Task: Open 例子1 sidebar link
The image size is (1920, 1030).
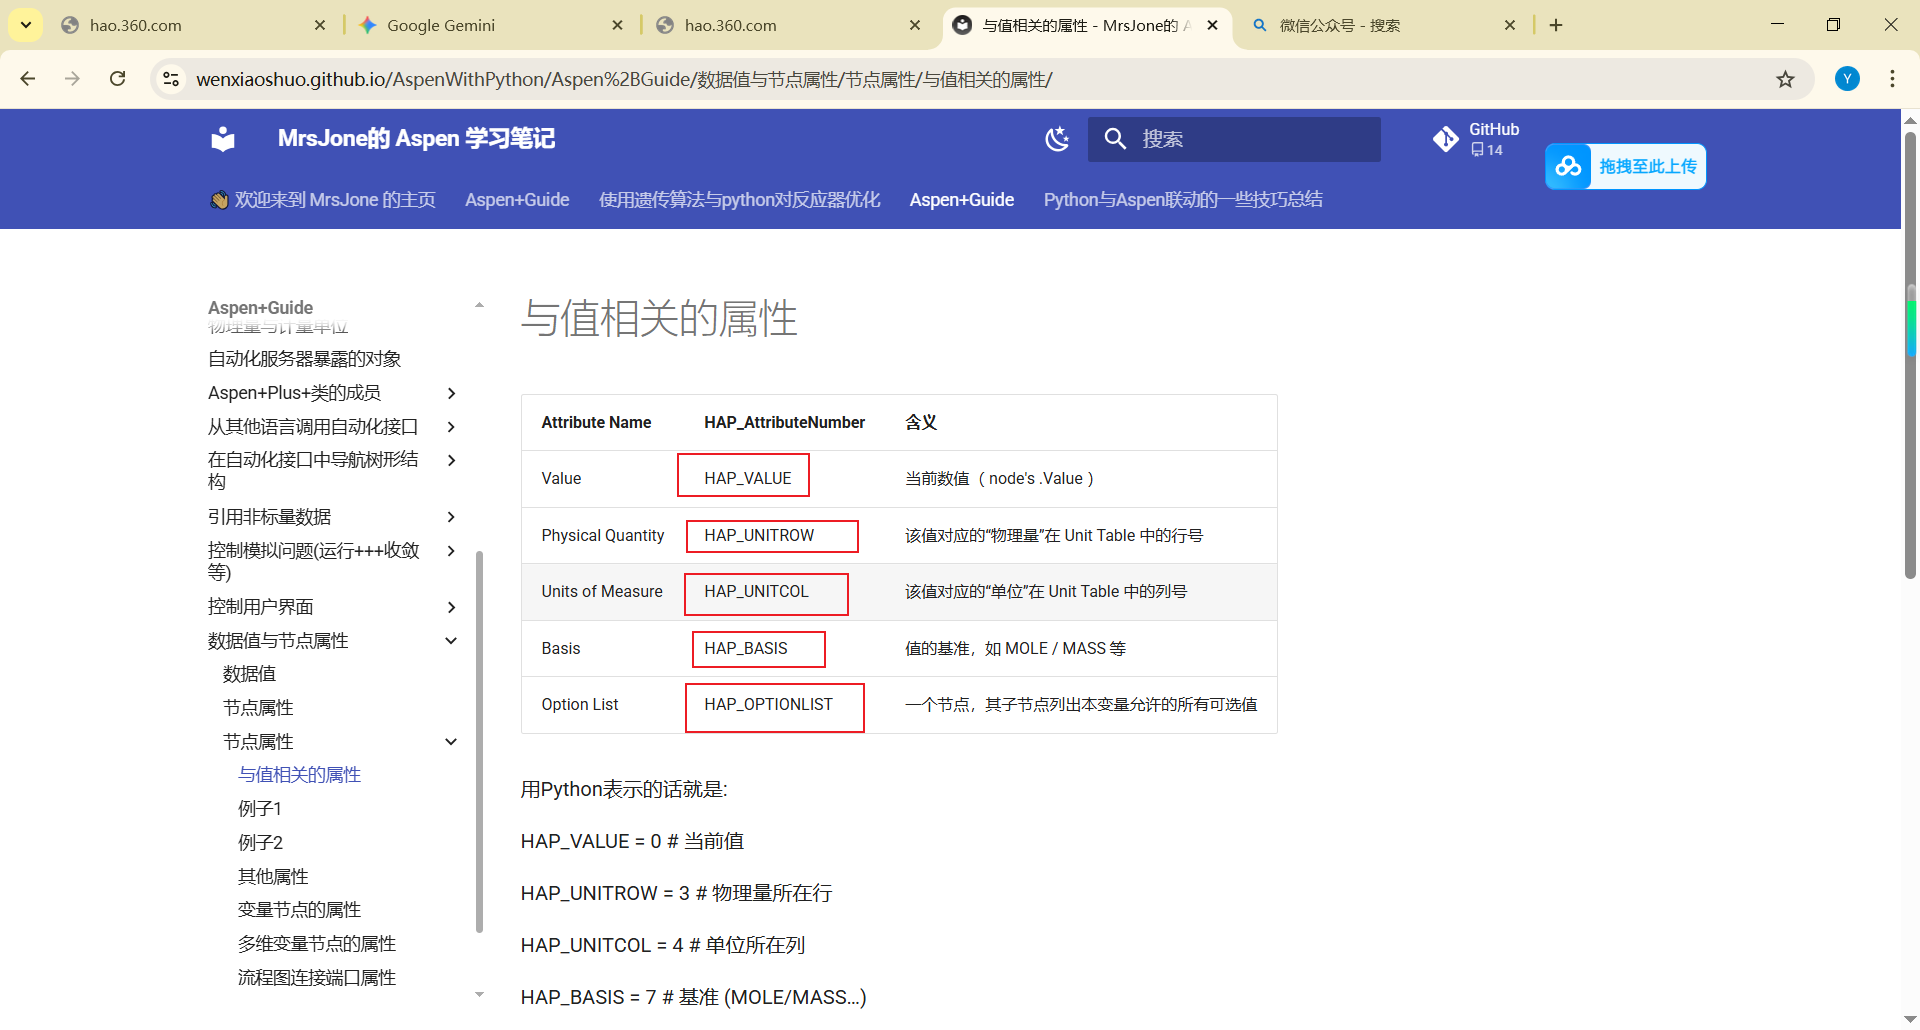Action: 260,809
